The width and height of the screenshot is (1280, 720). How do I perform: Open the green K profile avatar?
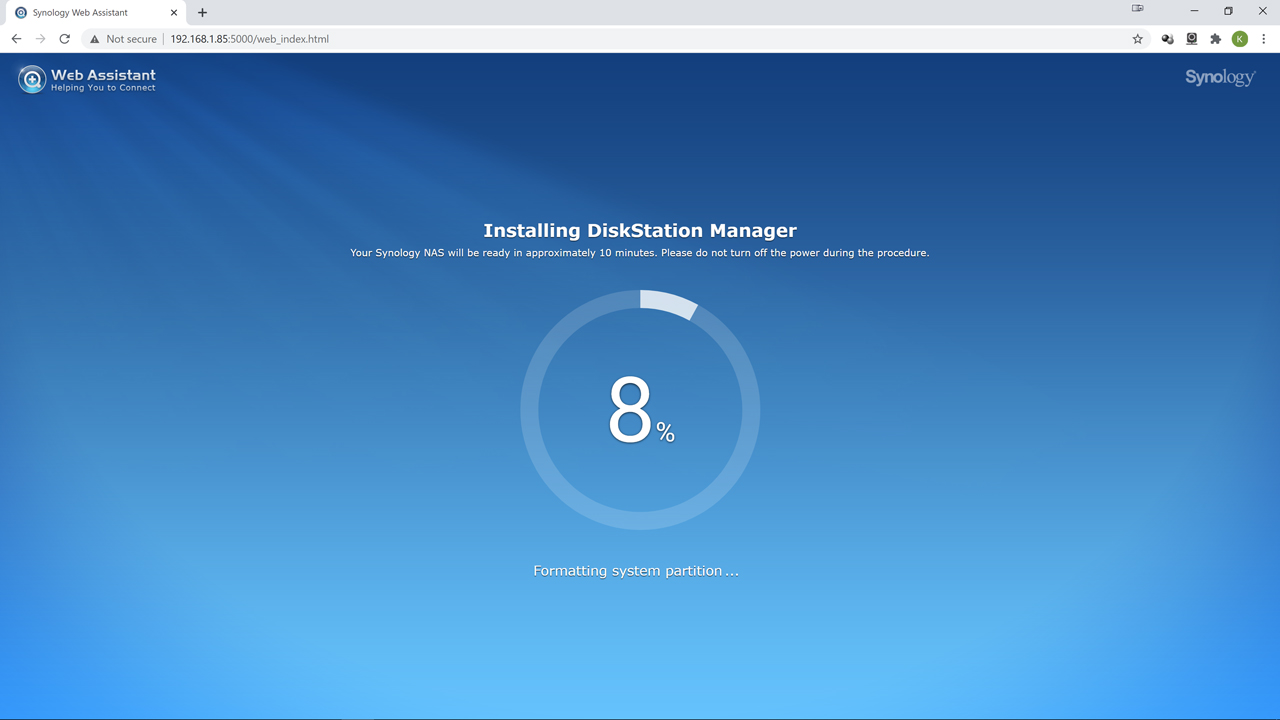point(1240,39)
